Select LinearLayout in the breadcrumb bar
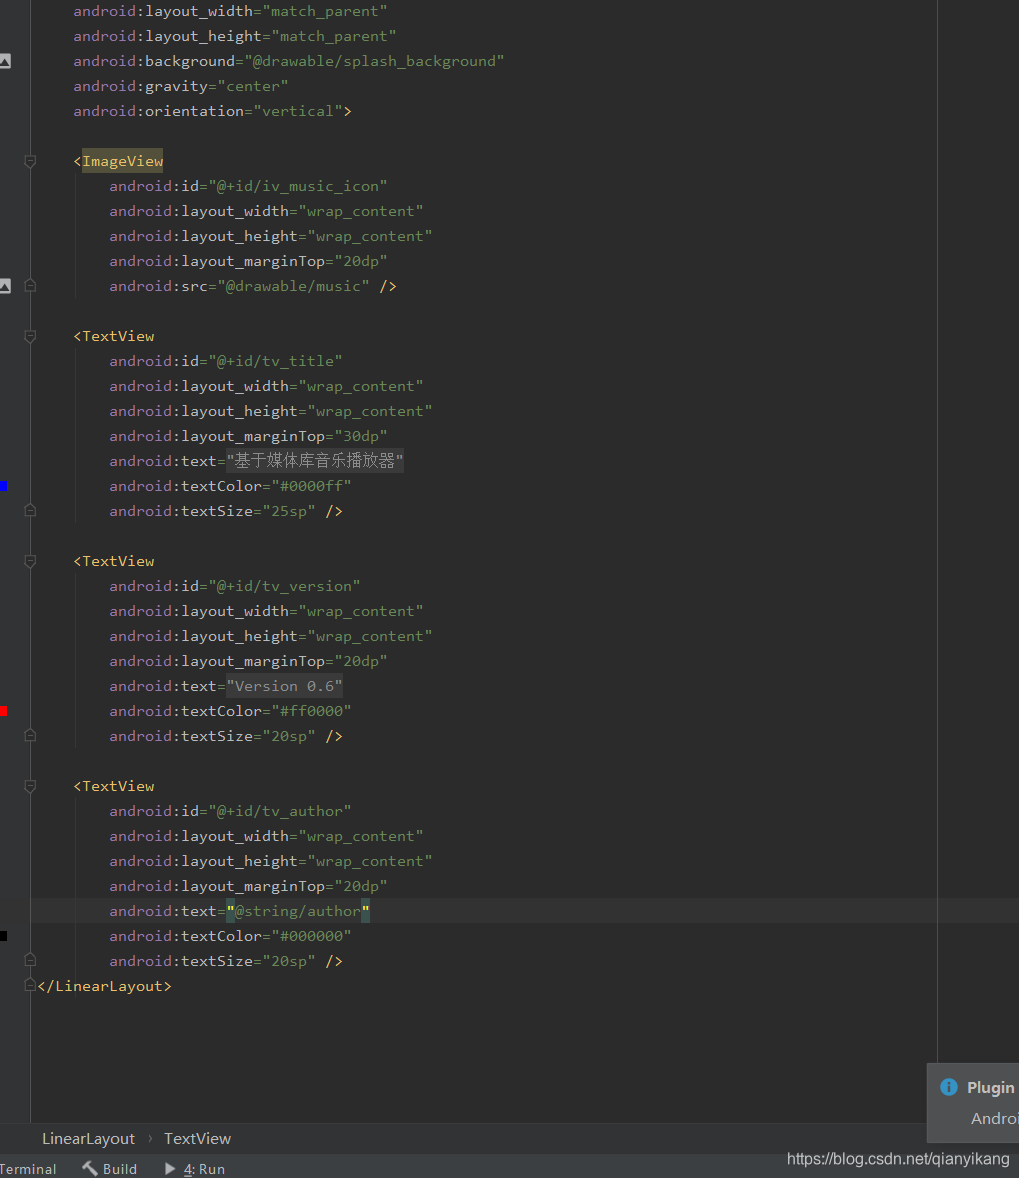 89,1139
